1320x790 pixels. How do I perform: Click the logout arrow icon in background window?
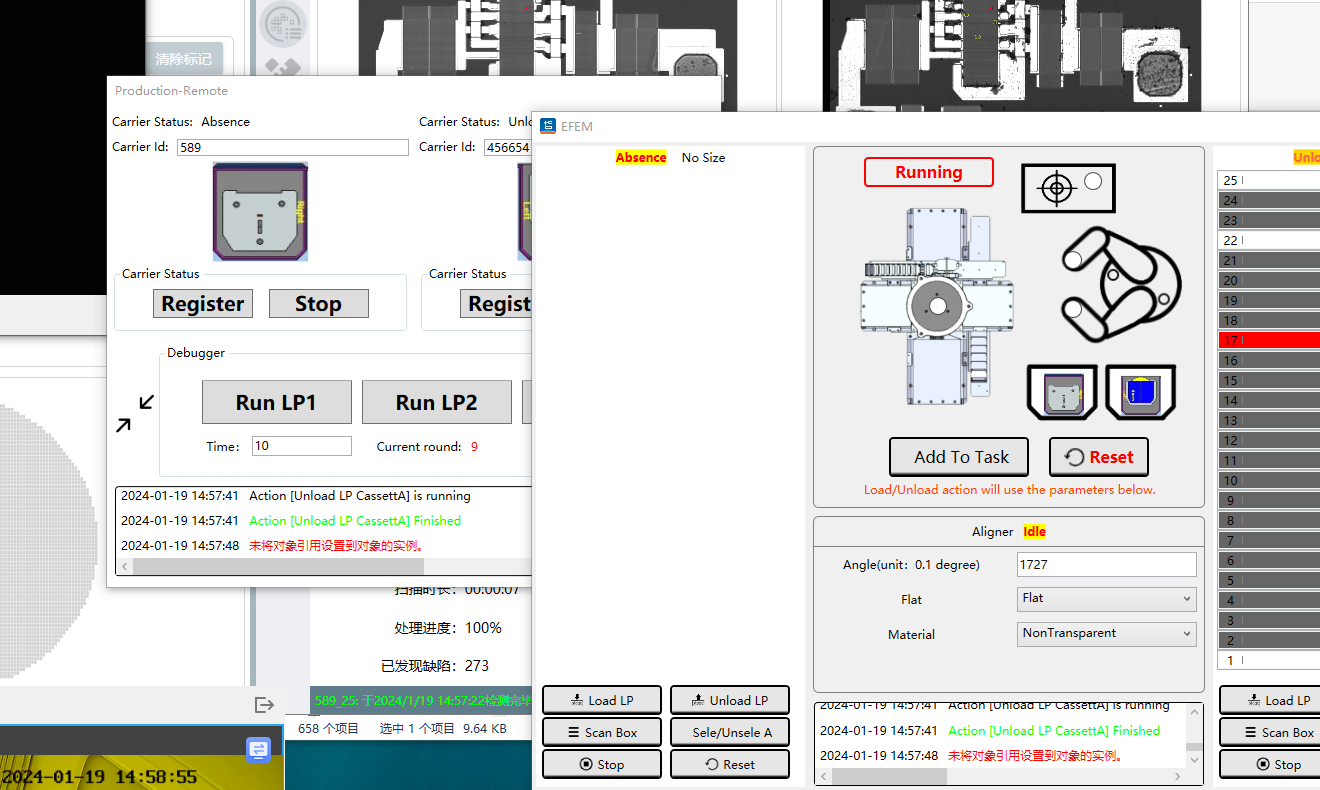coord(264,705)
